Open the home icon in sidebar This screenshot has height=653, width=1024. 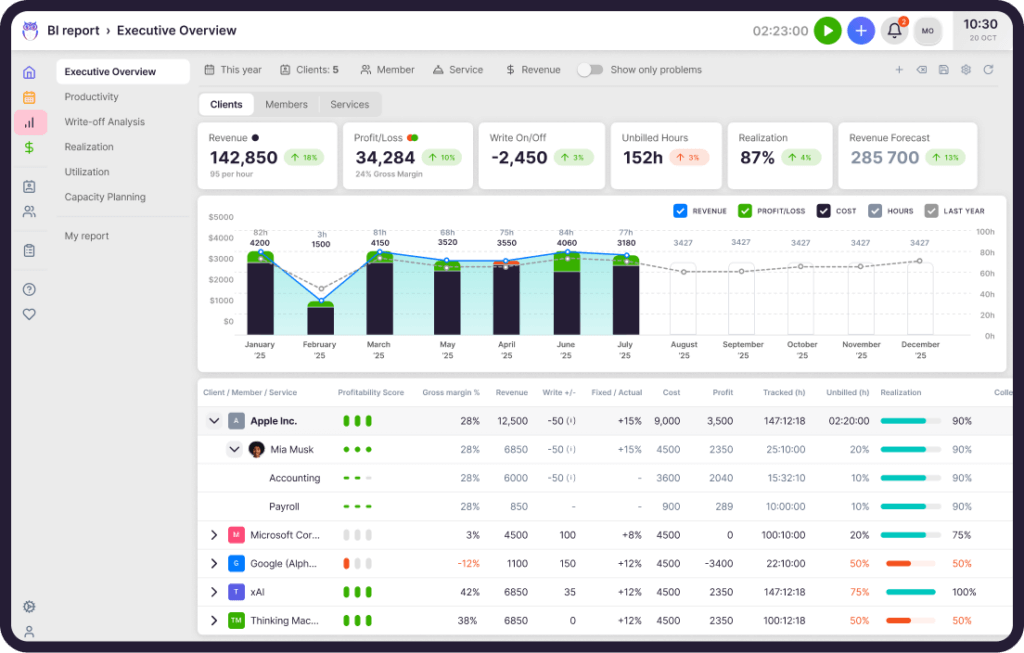[29, 72]
